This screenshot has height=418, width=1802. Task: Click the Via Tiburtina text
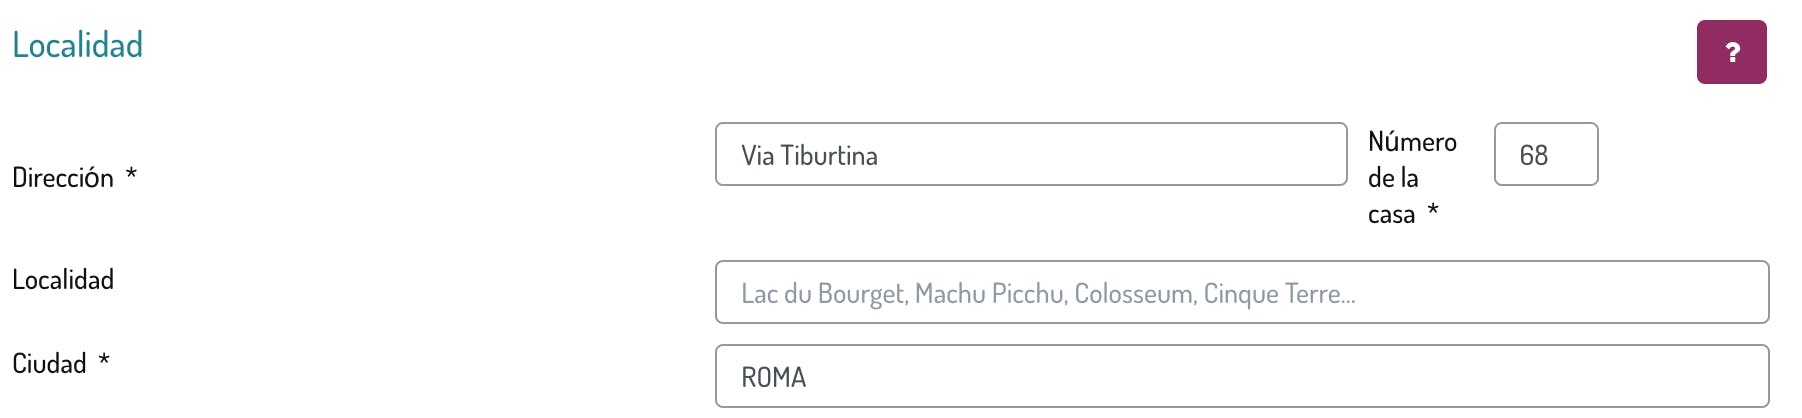[x=809, y=156]
